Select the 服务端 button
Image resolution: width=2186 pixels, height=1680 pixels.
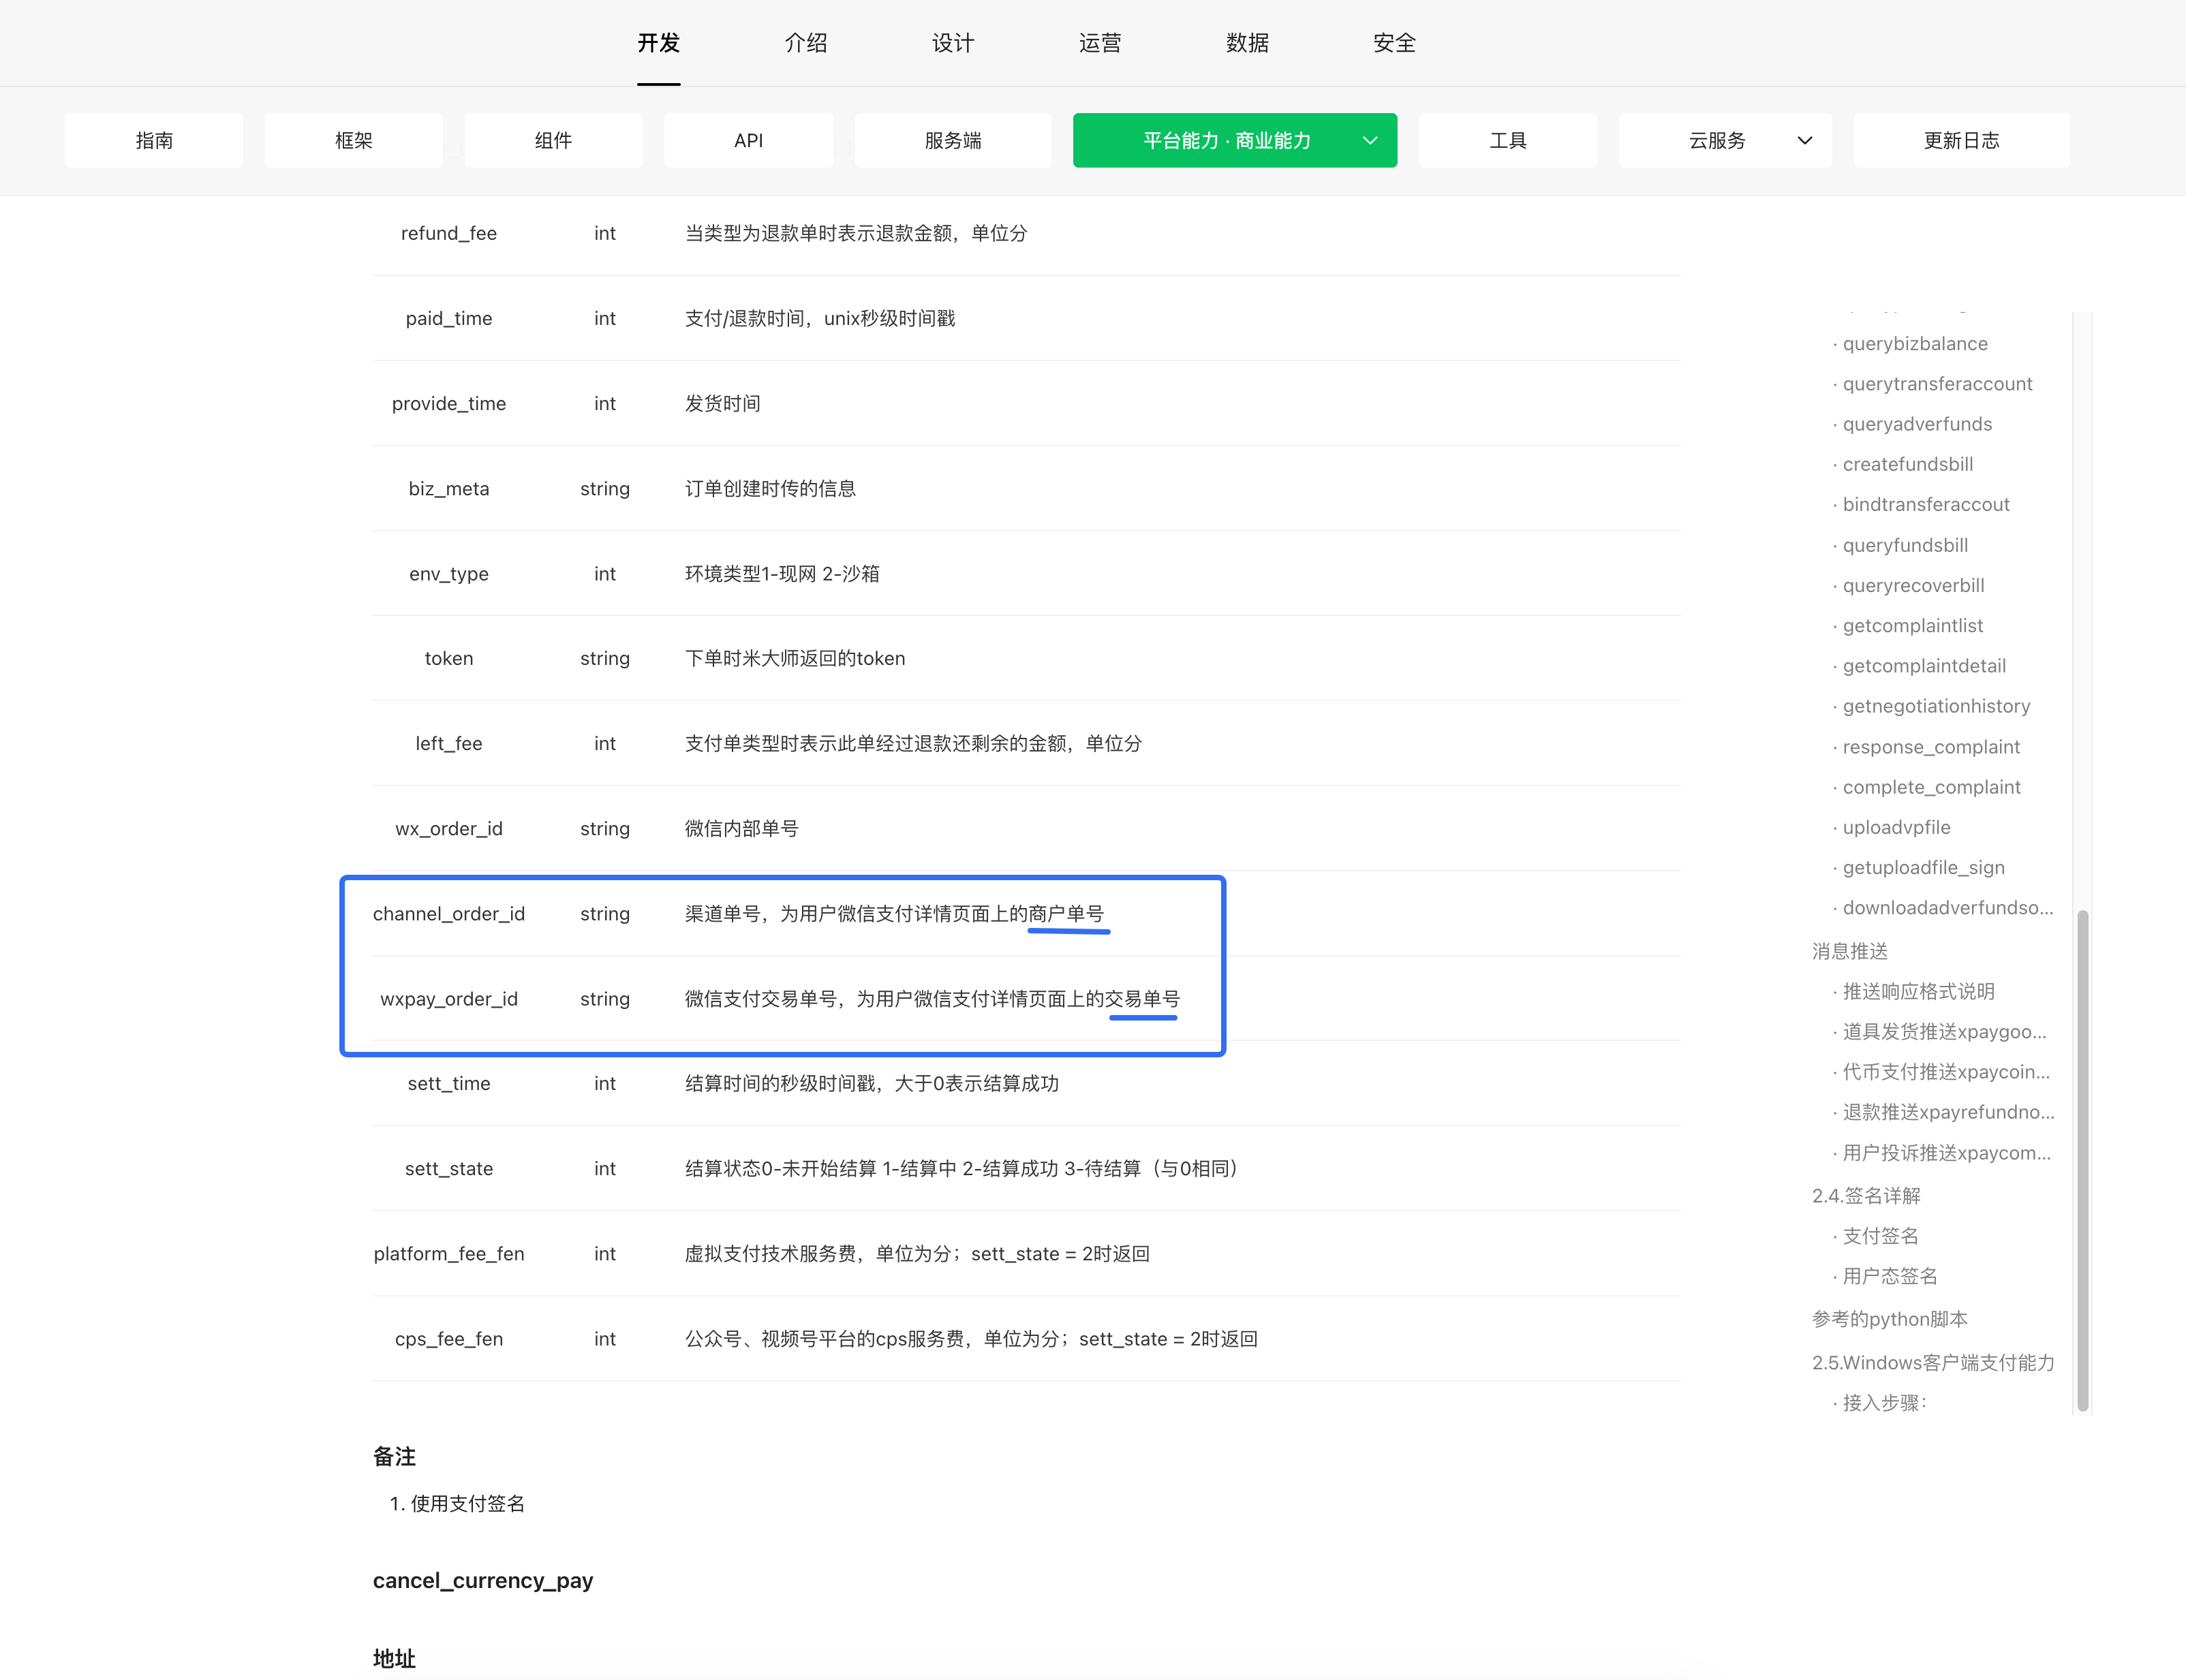(952, 141)
